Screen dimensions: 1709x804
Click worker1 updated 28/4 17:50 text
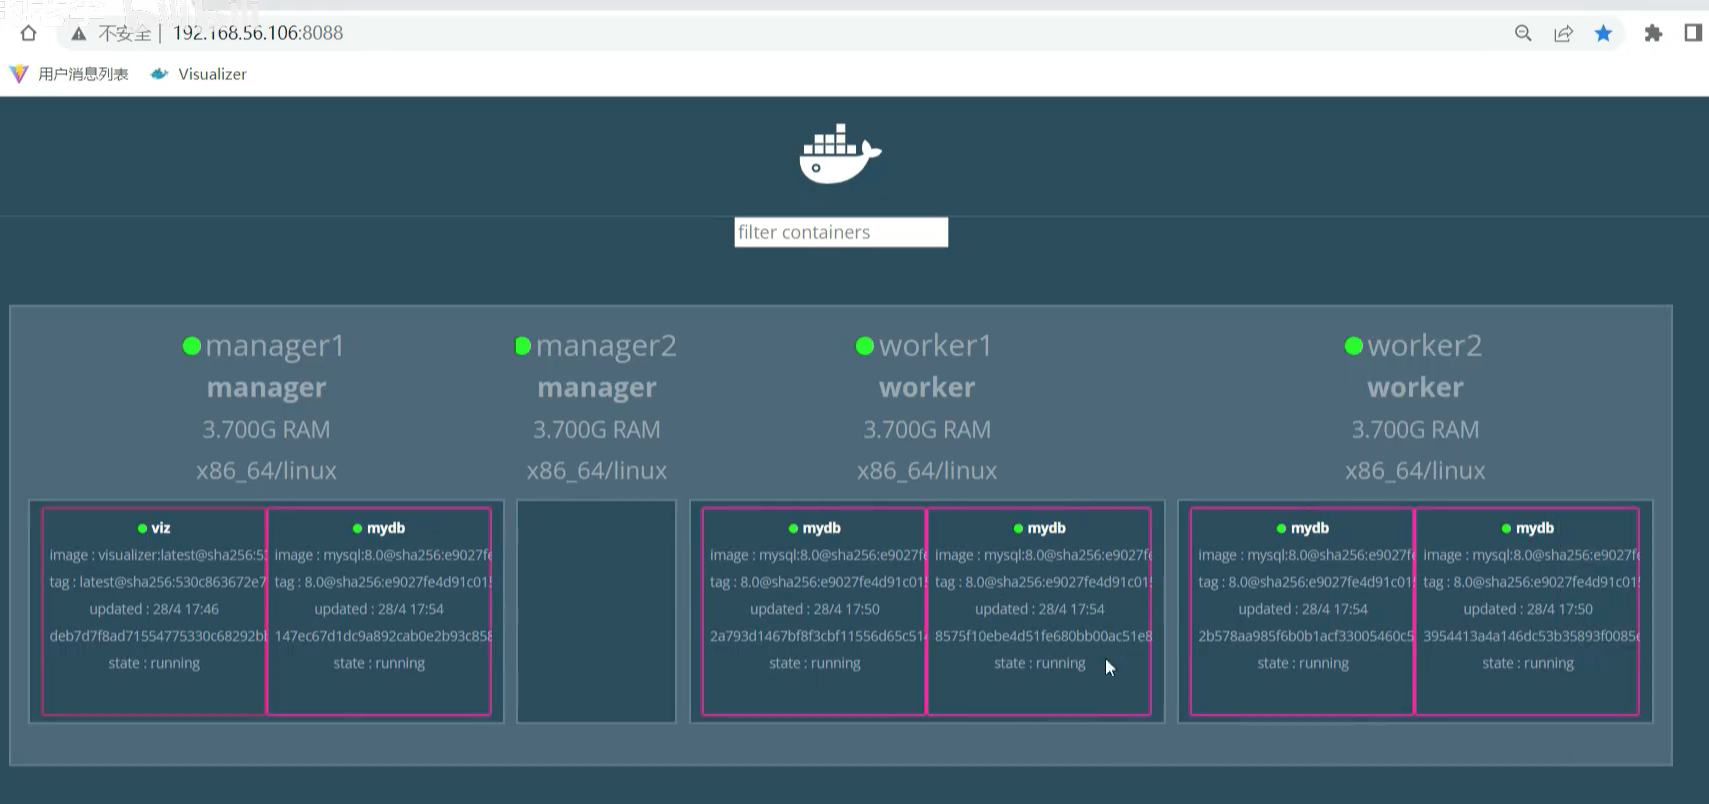(815, 609)
